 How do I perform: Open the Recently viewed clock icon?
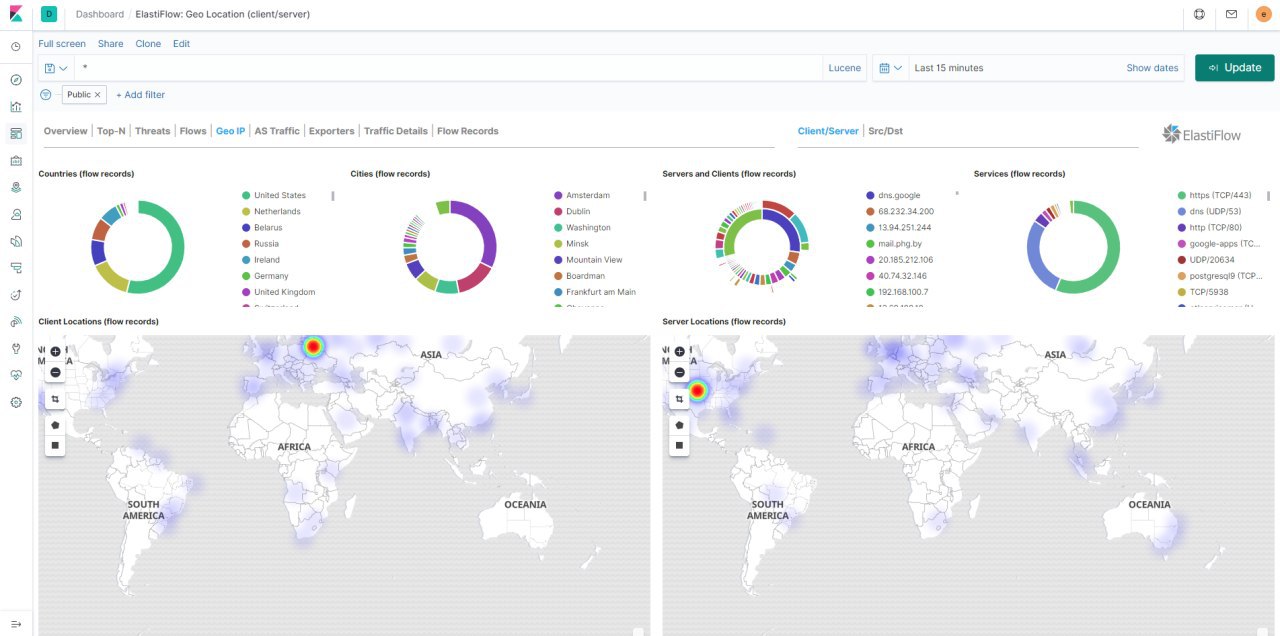16,47
